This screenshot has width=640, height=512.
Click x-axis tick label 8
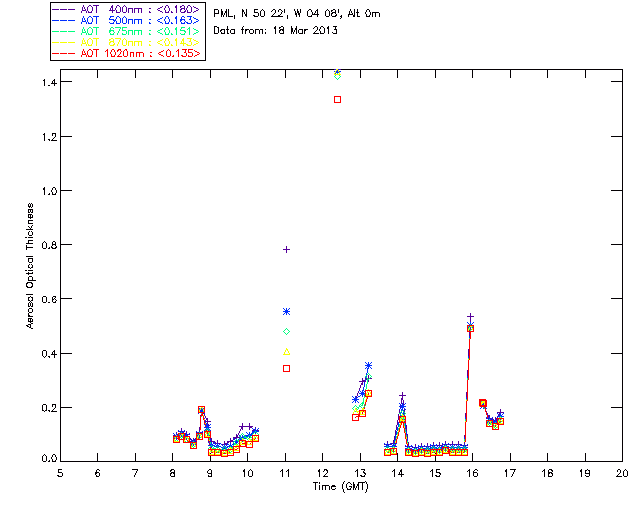[x=173, y=473]
